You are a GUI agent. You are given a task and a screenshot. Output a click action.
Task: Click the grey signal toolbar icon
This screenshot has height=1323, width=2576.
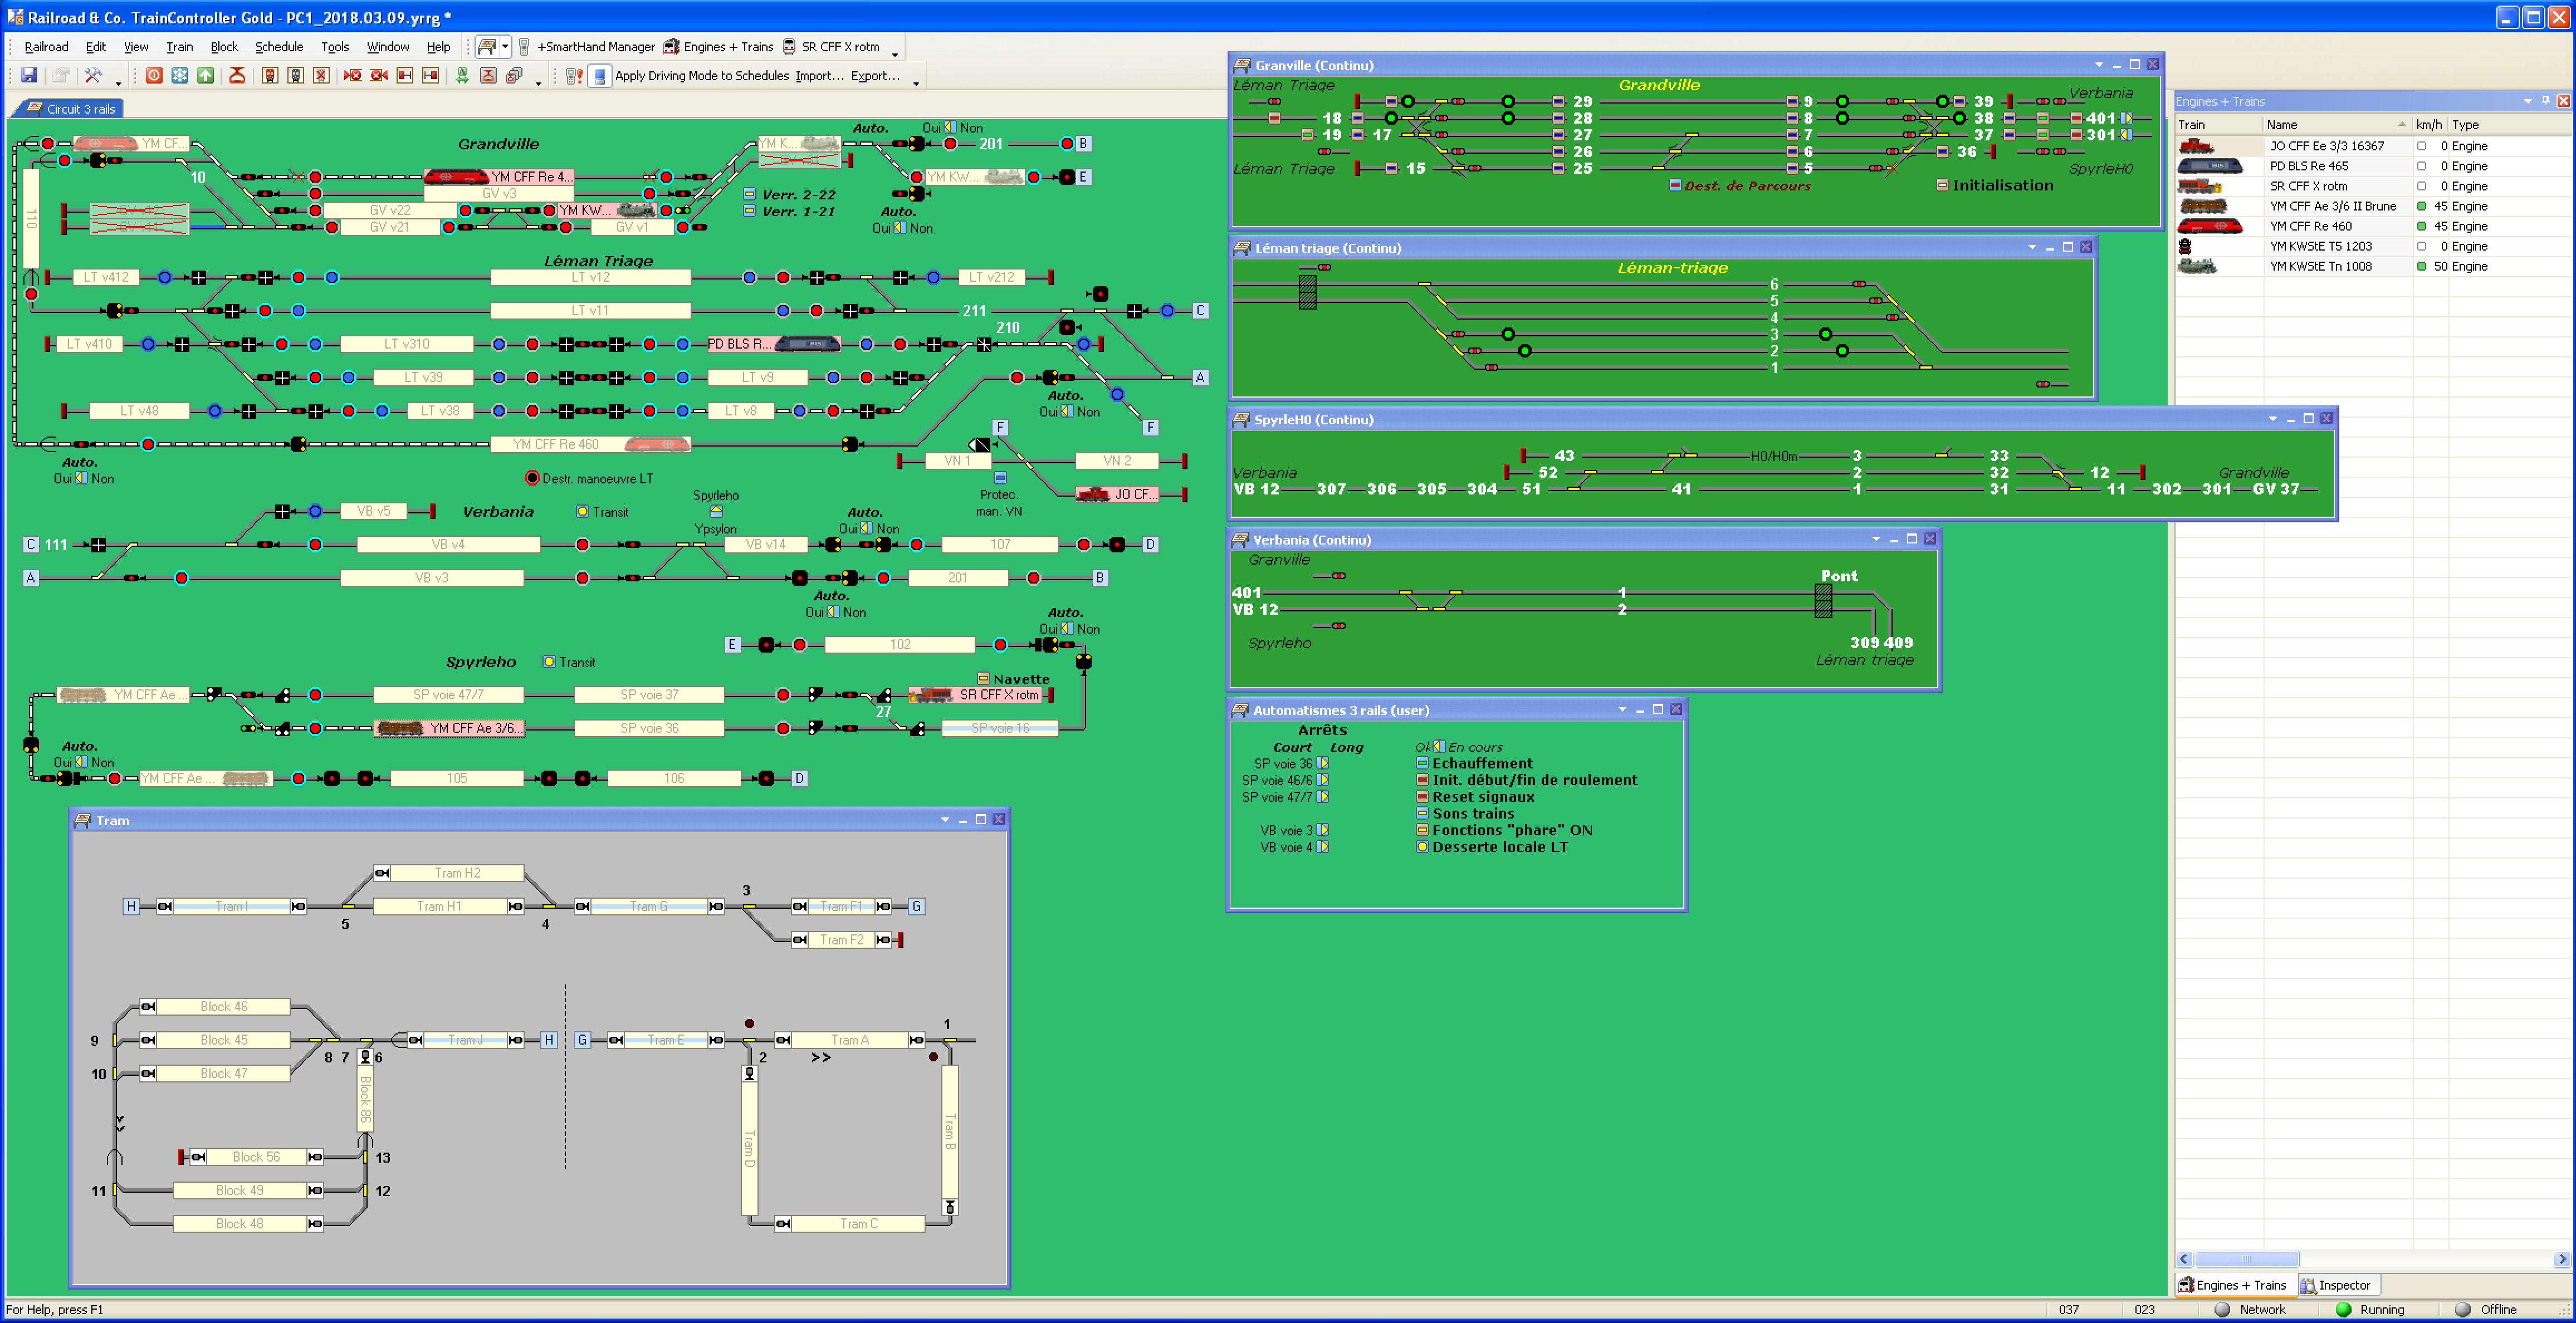296,75
